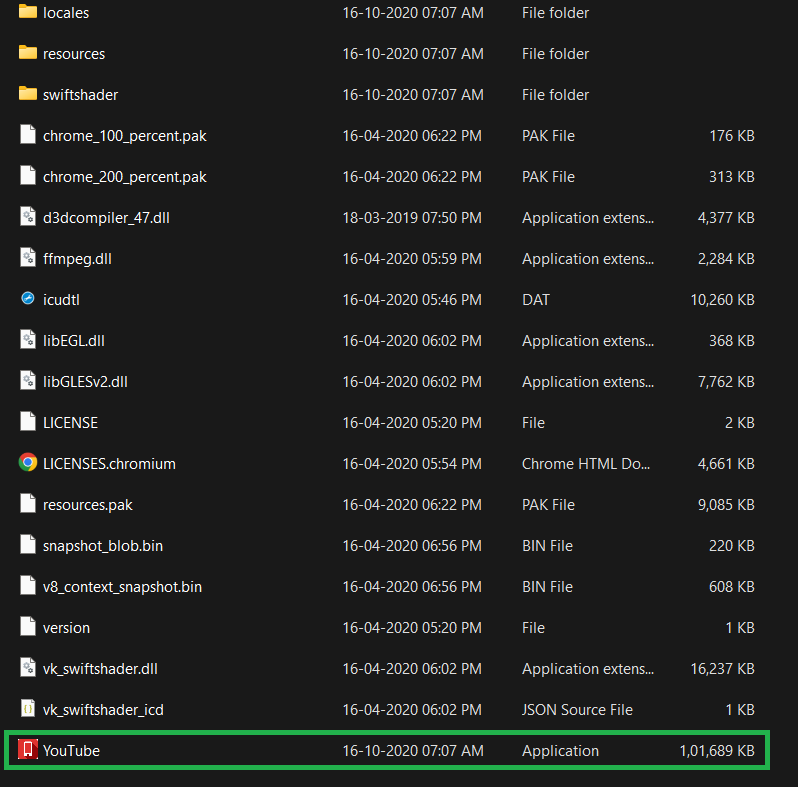
Task: Click the Chrome HTML Do... type label
Action: pyautogui.click(x=586, y=464)
